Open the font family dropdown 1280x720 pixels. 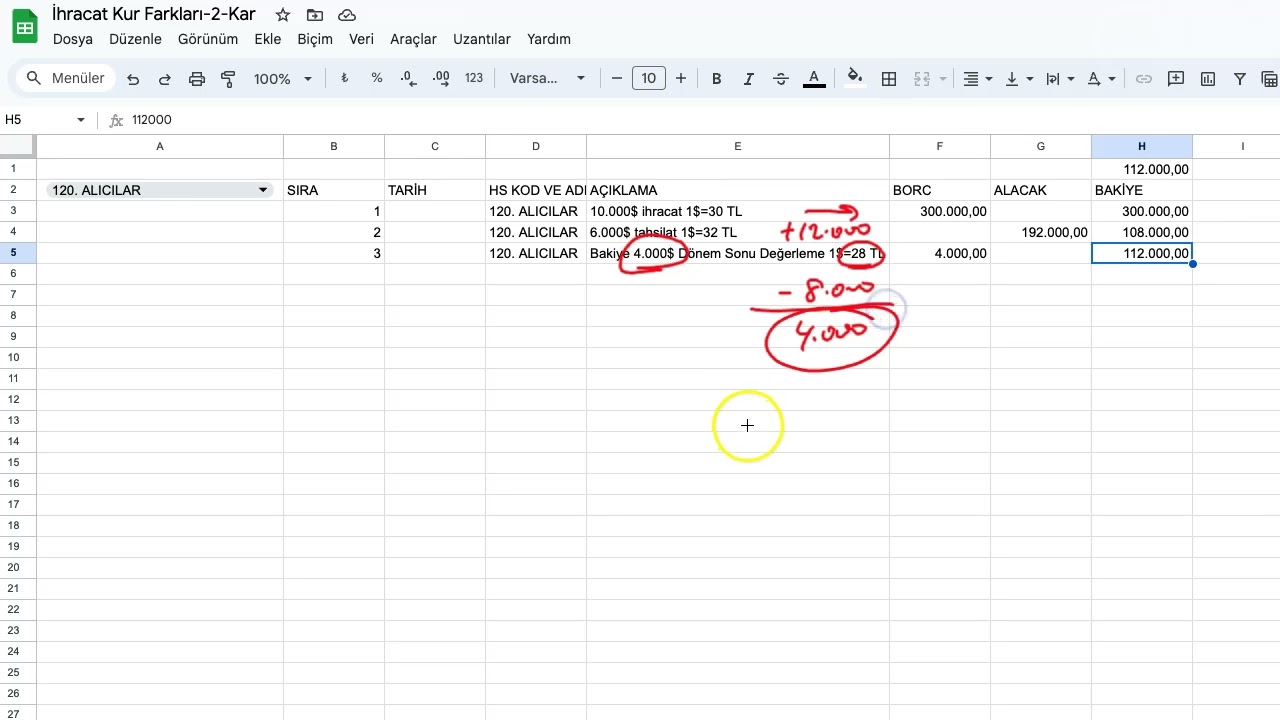[x=546, y=79]
